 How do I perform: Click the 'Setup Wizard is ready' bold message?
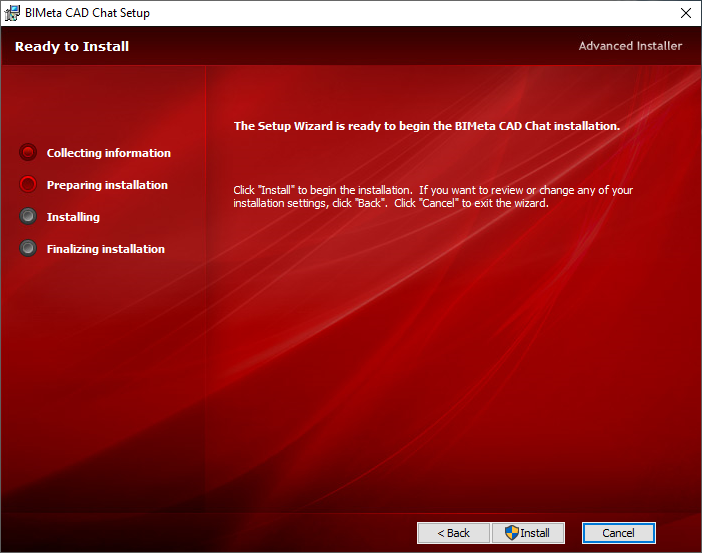pyautogui.click(x=427, y=126)
